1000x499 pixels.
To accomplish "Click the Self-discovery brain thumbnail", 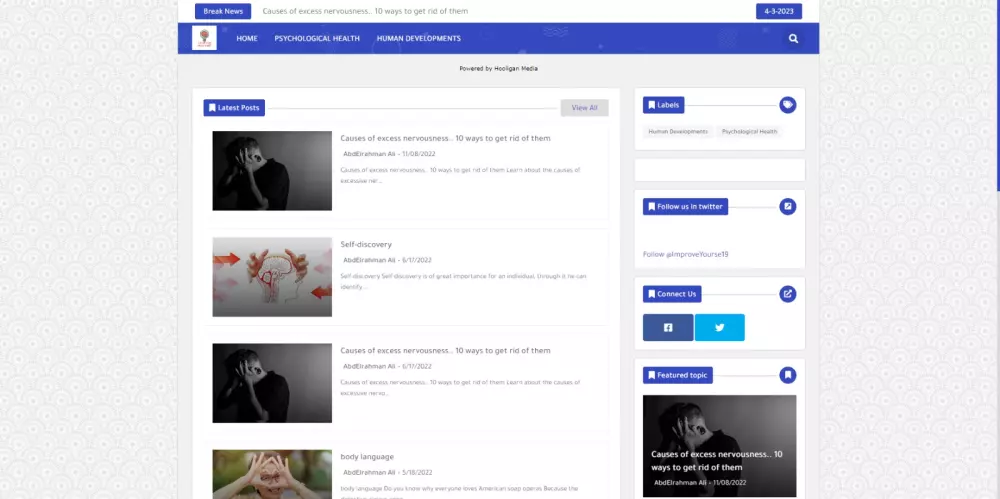I will (x=272, y=277).
